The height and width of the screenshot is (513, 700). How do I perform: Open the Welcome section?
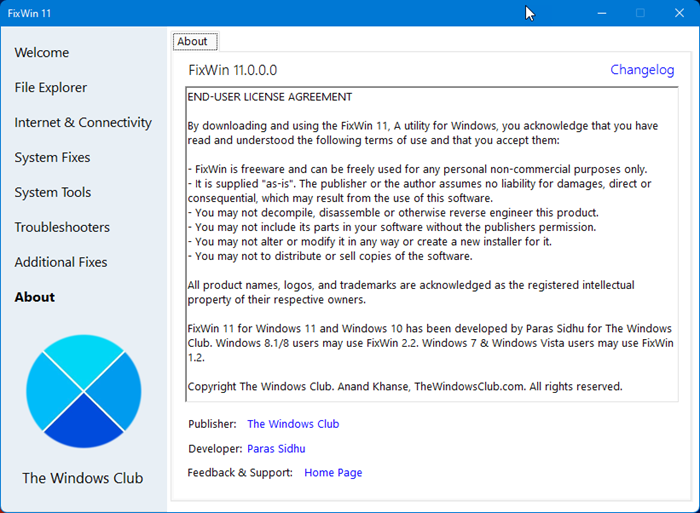tap(42, 53)
